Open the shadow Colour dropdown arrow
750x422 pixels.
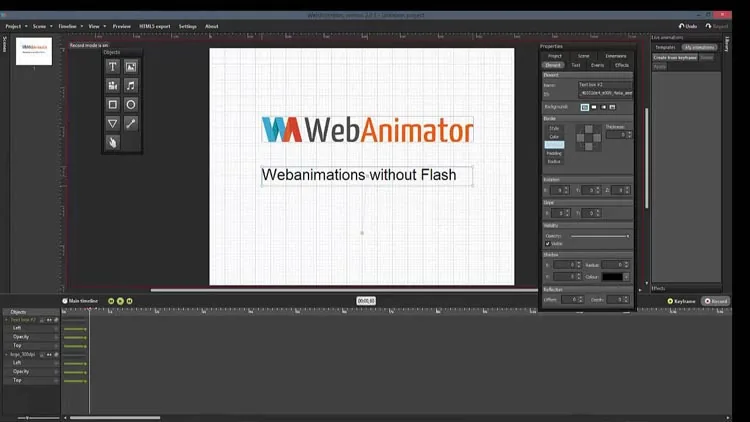(626, 277)
